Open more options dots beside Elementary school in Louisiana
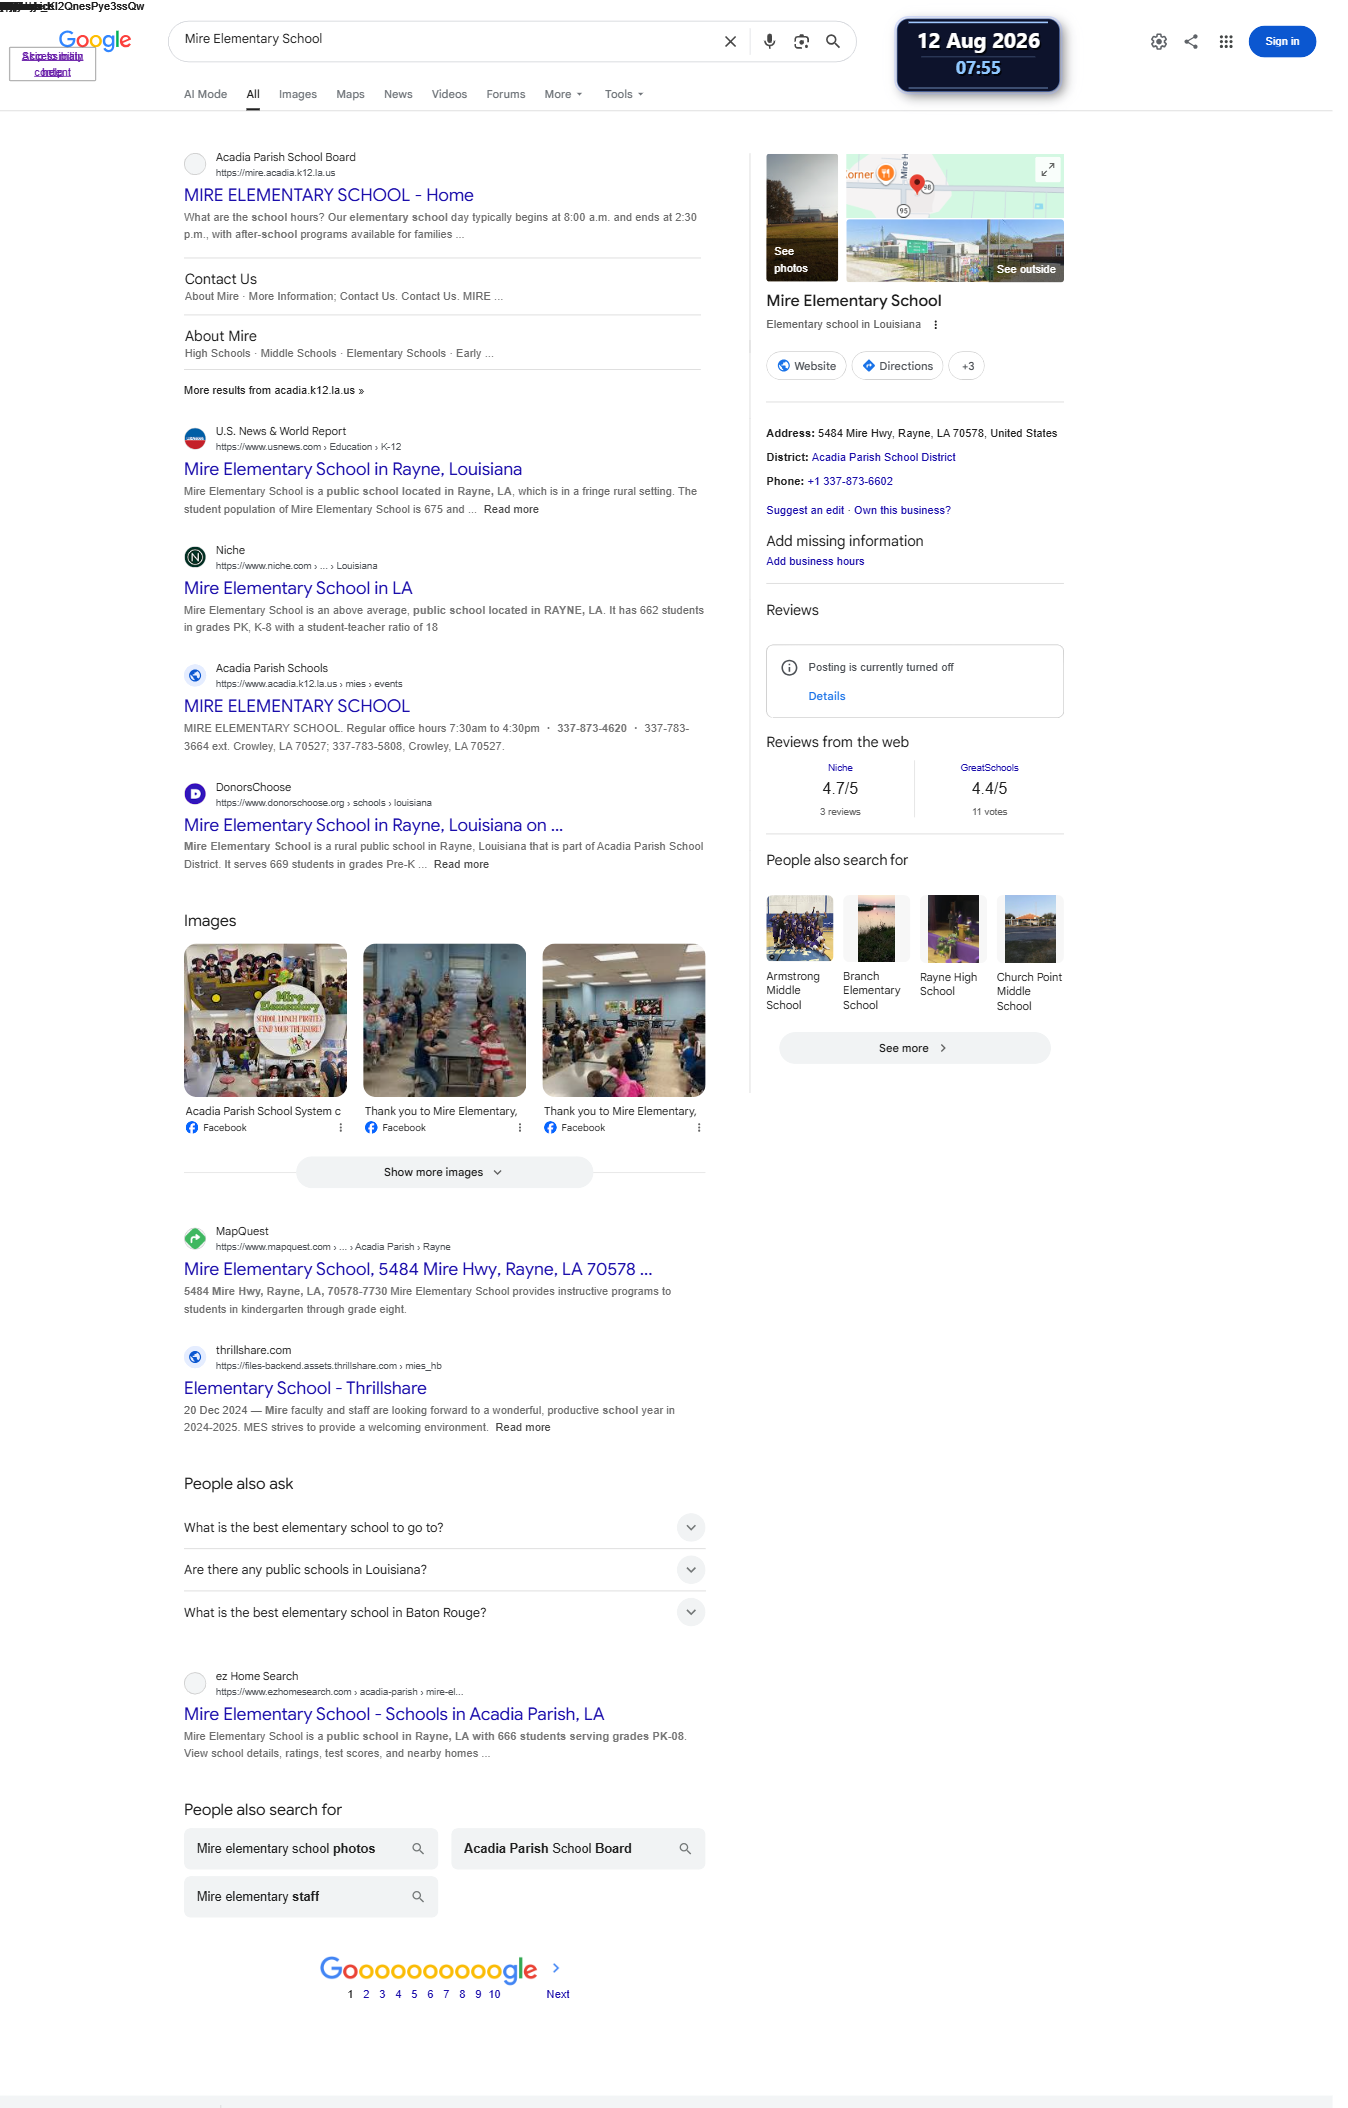Viewport: 1348px width, 2108px height. pos(936,325)
